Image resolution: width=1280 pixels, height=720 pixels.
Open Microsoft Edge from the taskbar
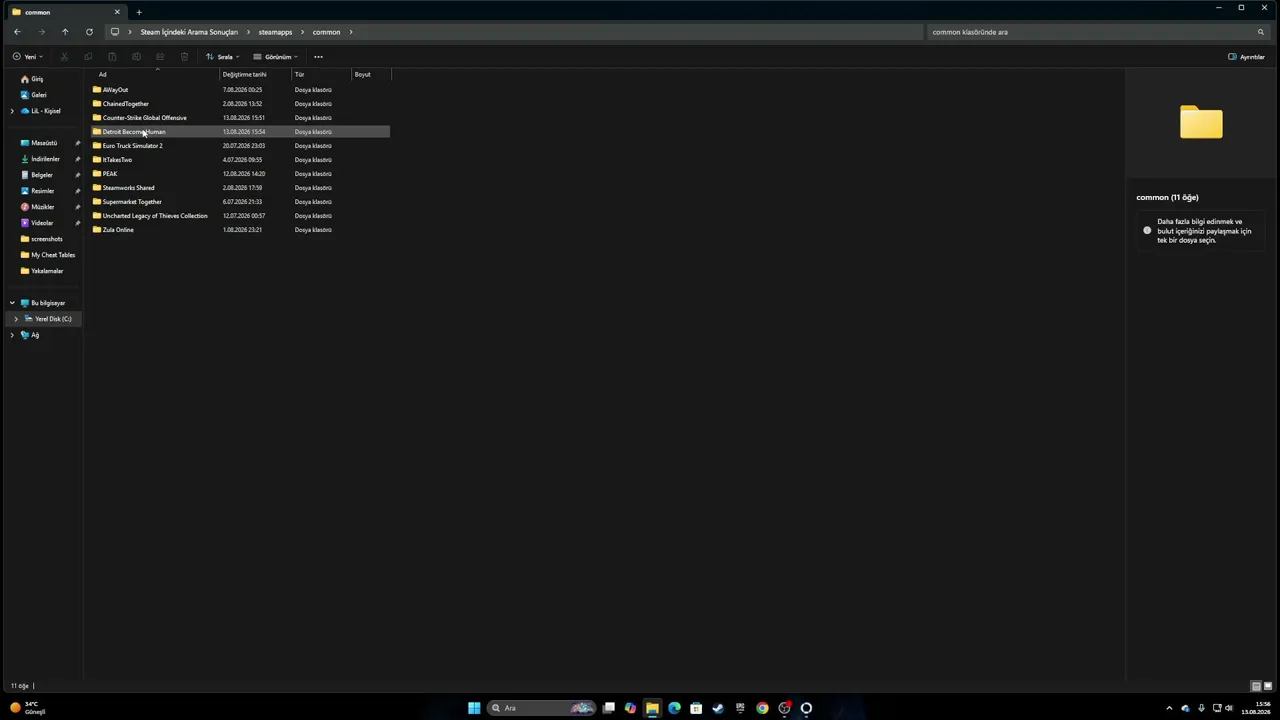coord(674,708)
